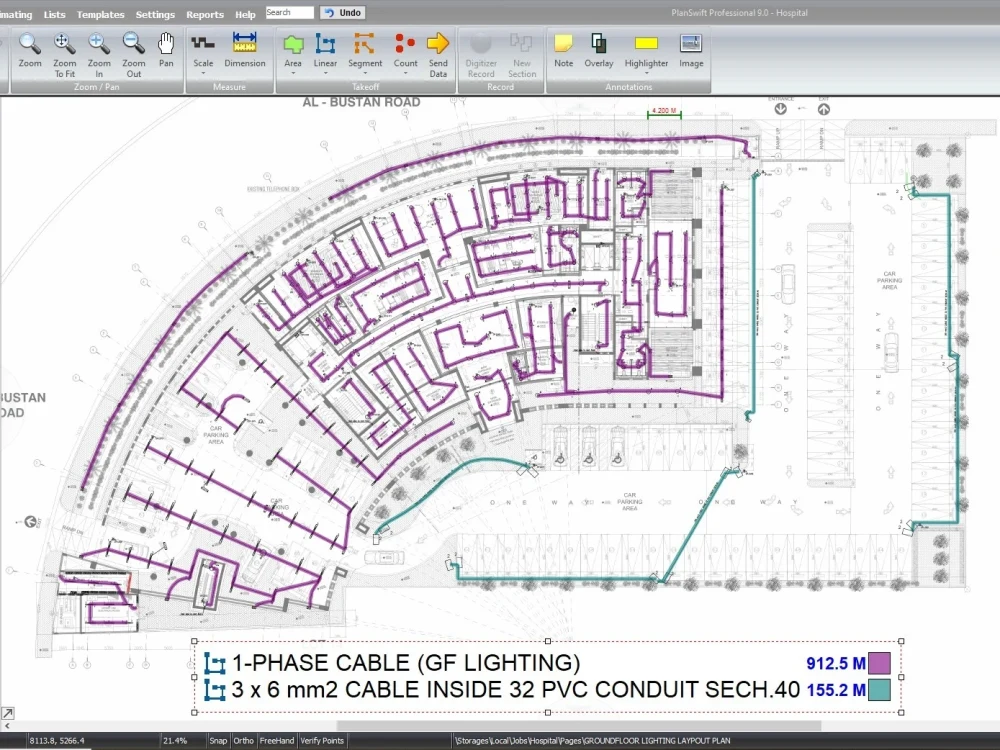Open the Templates menu
This screenshot has width=1000, height=750.
[x=100, y=14]
